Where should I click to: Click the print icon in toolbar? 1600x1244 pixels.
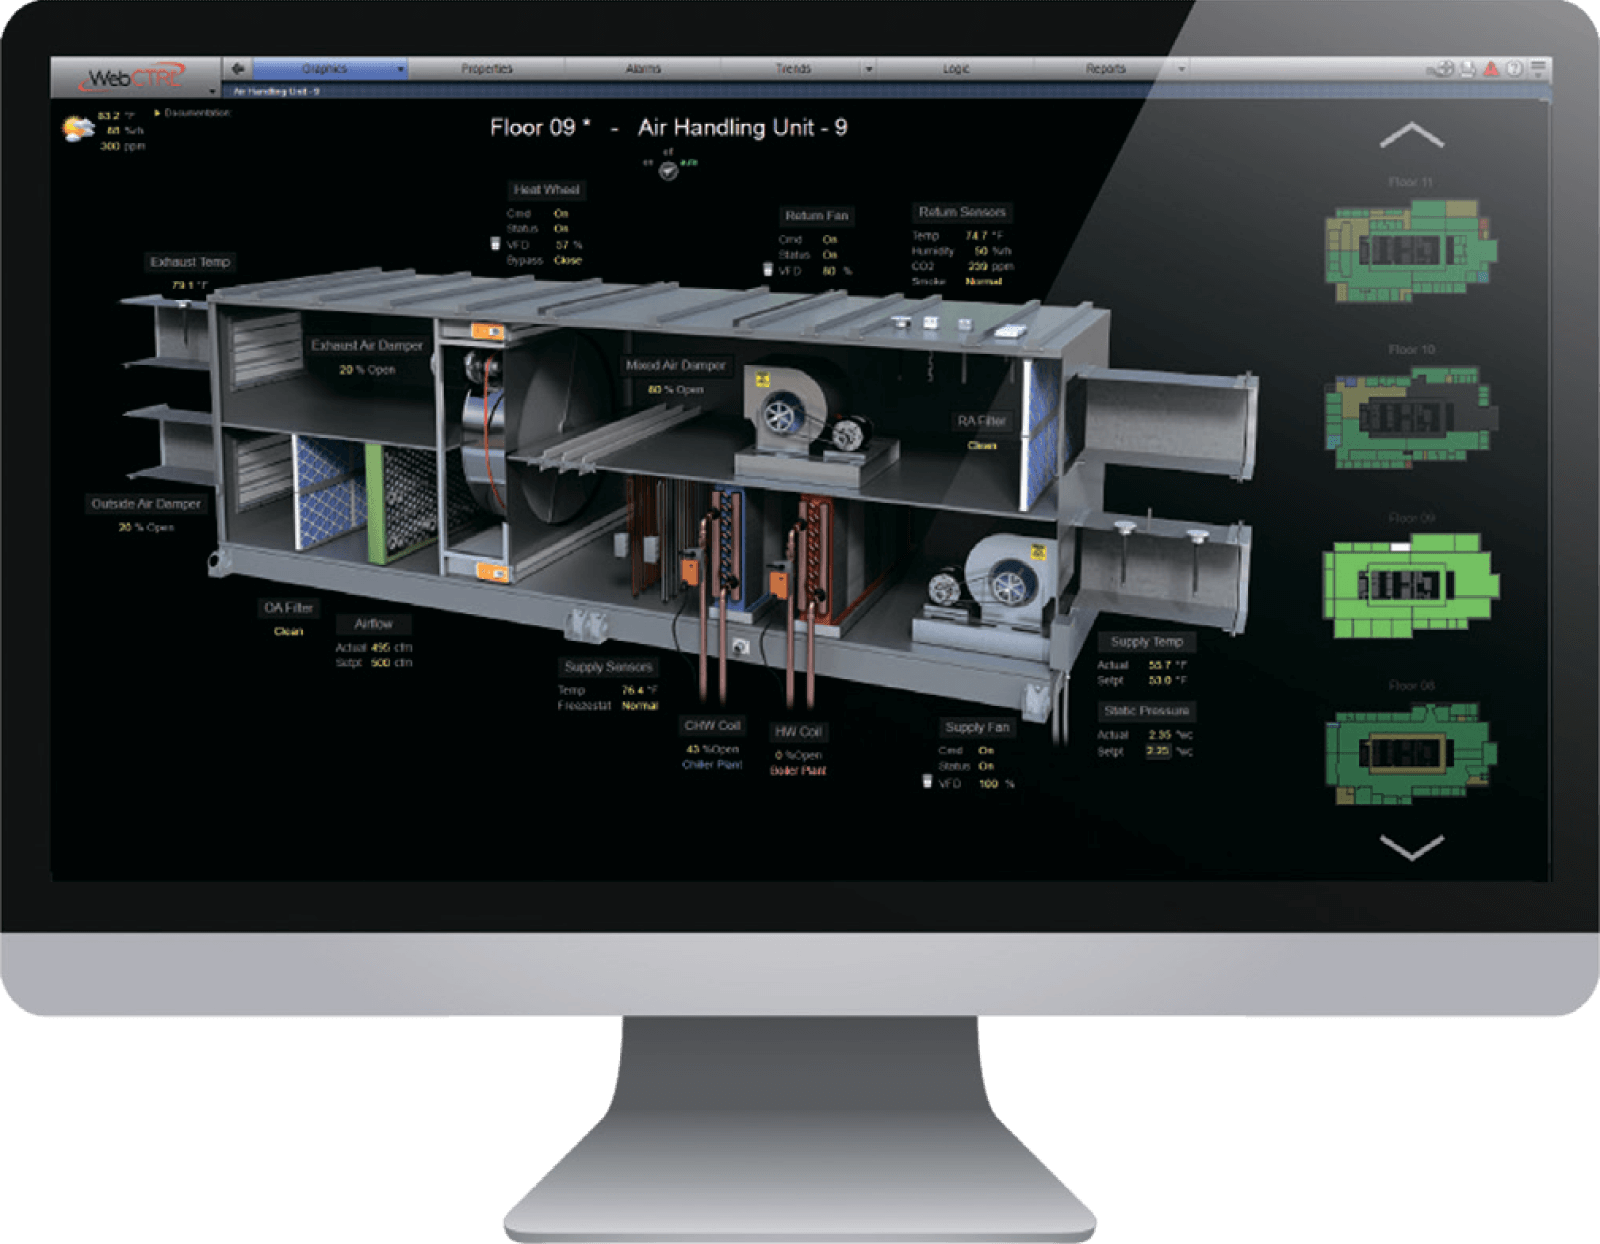tap(1467, 69)
